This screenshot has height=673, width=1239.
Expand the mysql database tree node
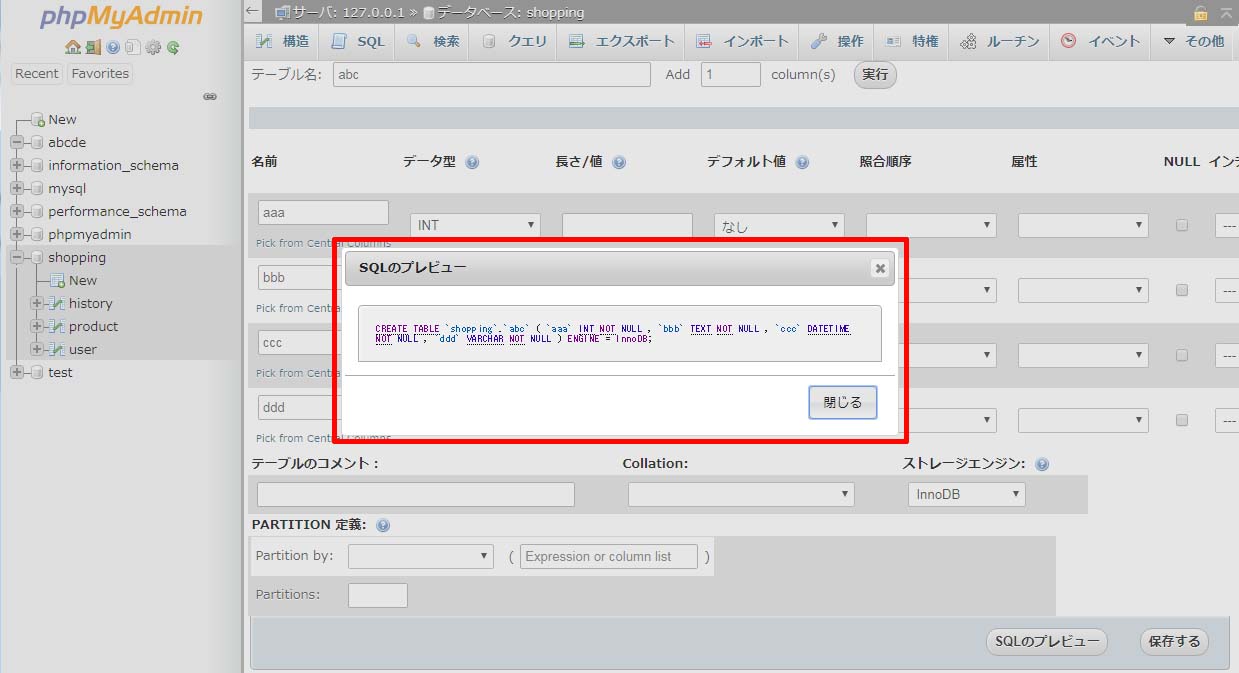17,188
